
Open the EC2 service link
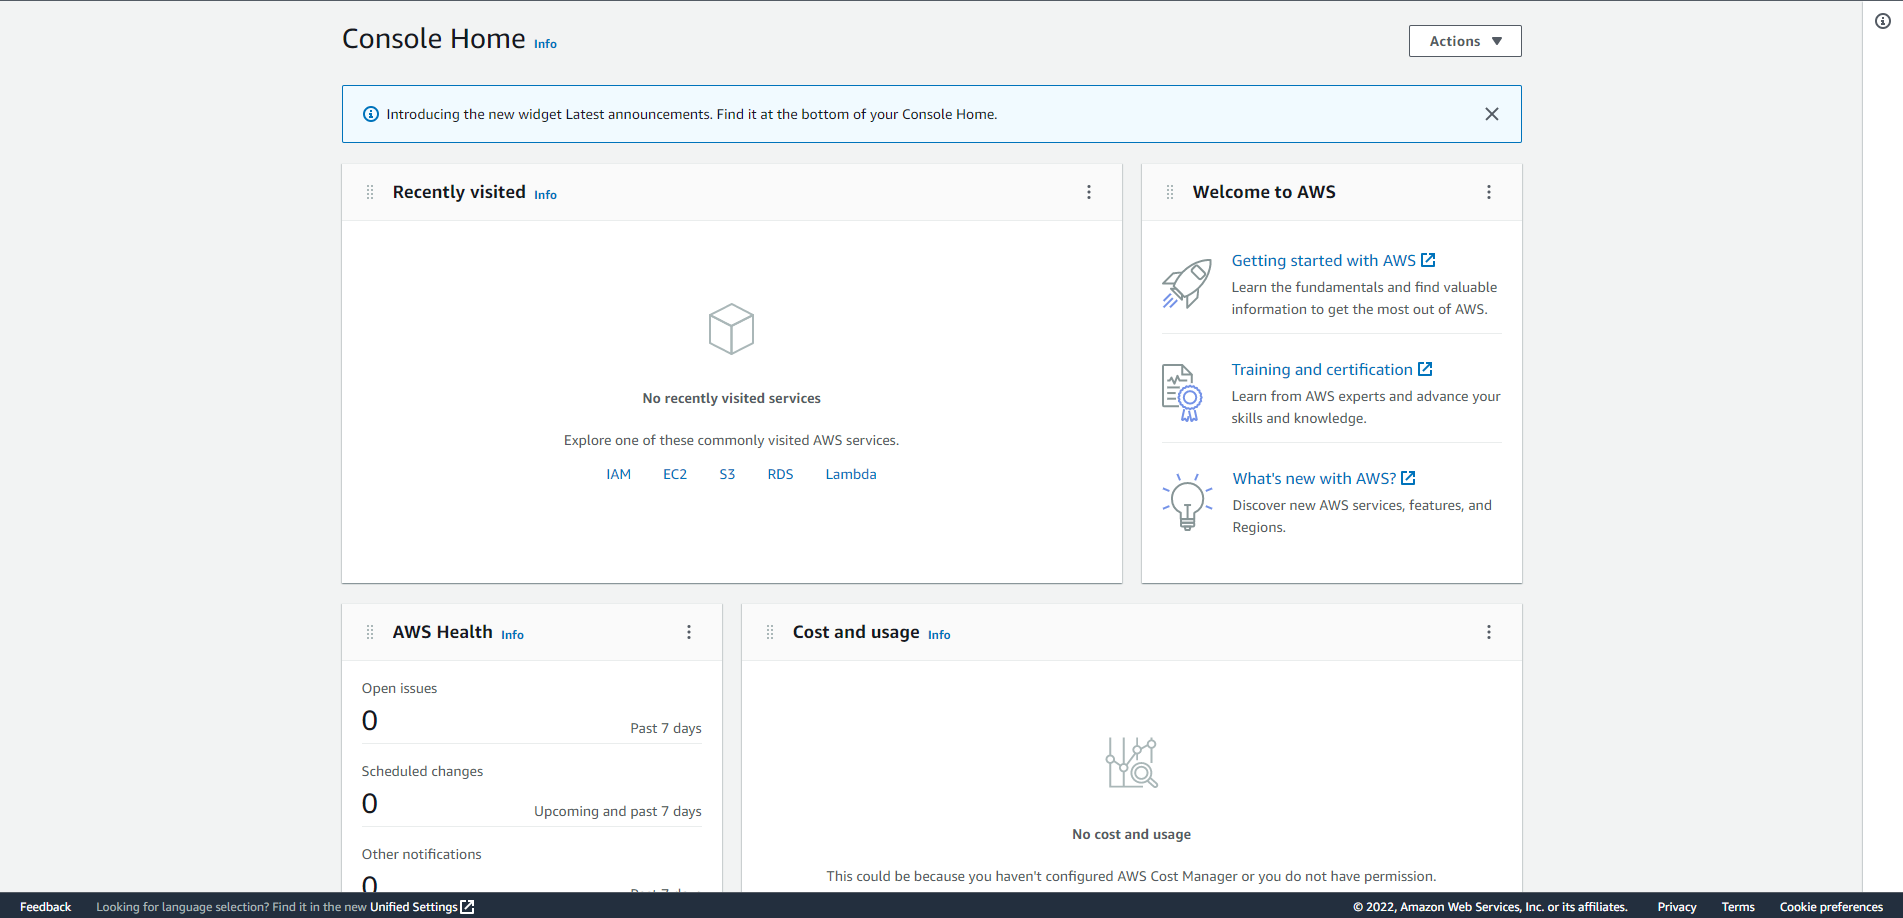(675, 474)
